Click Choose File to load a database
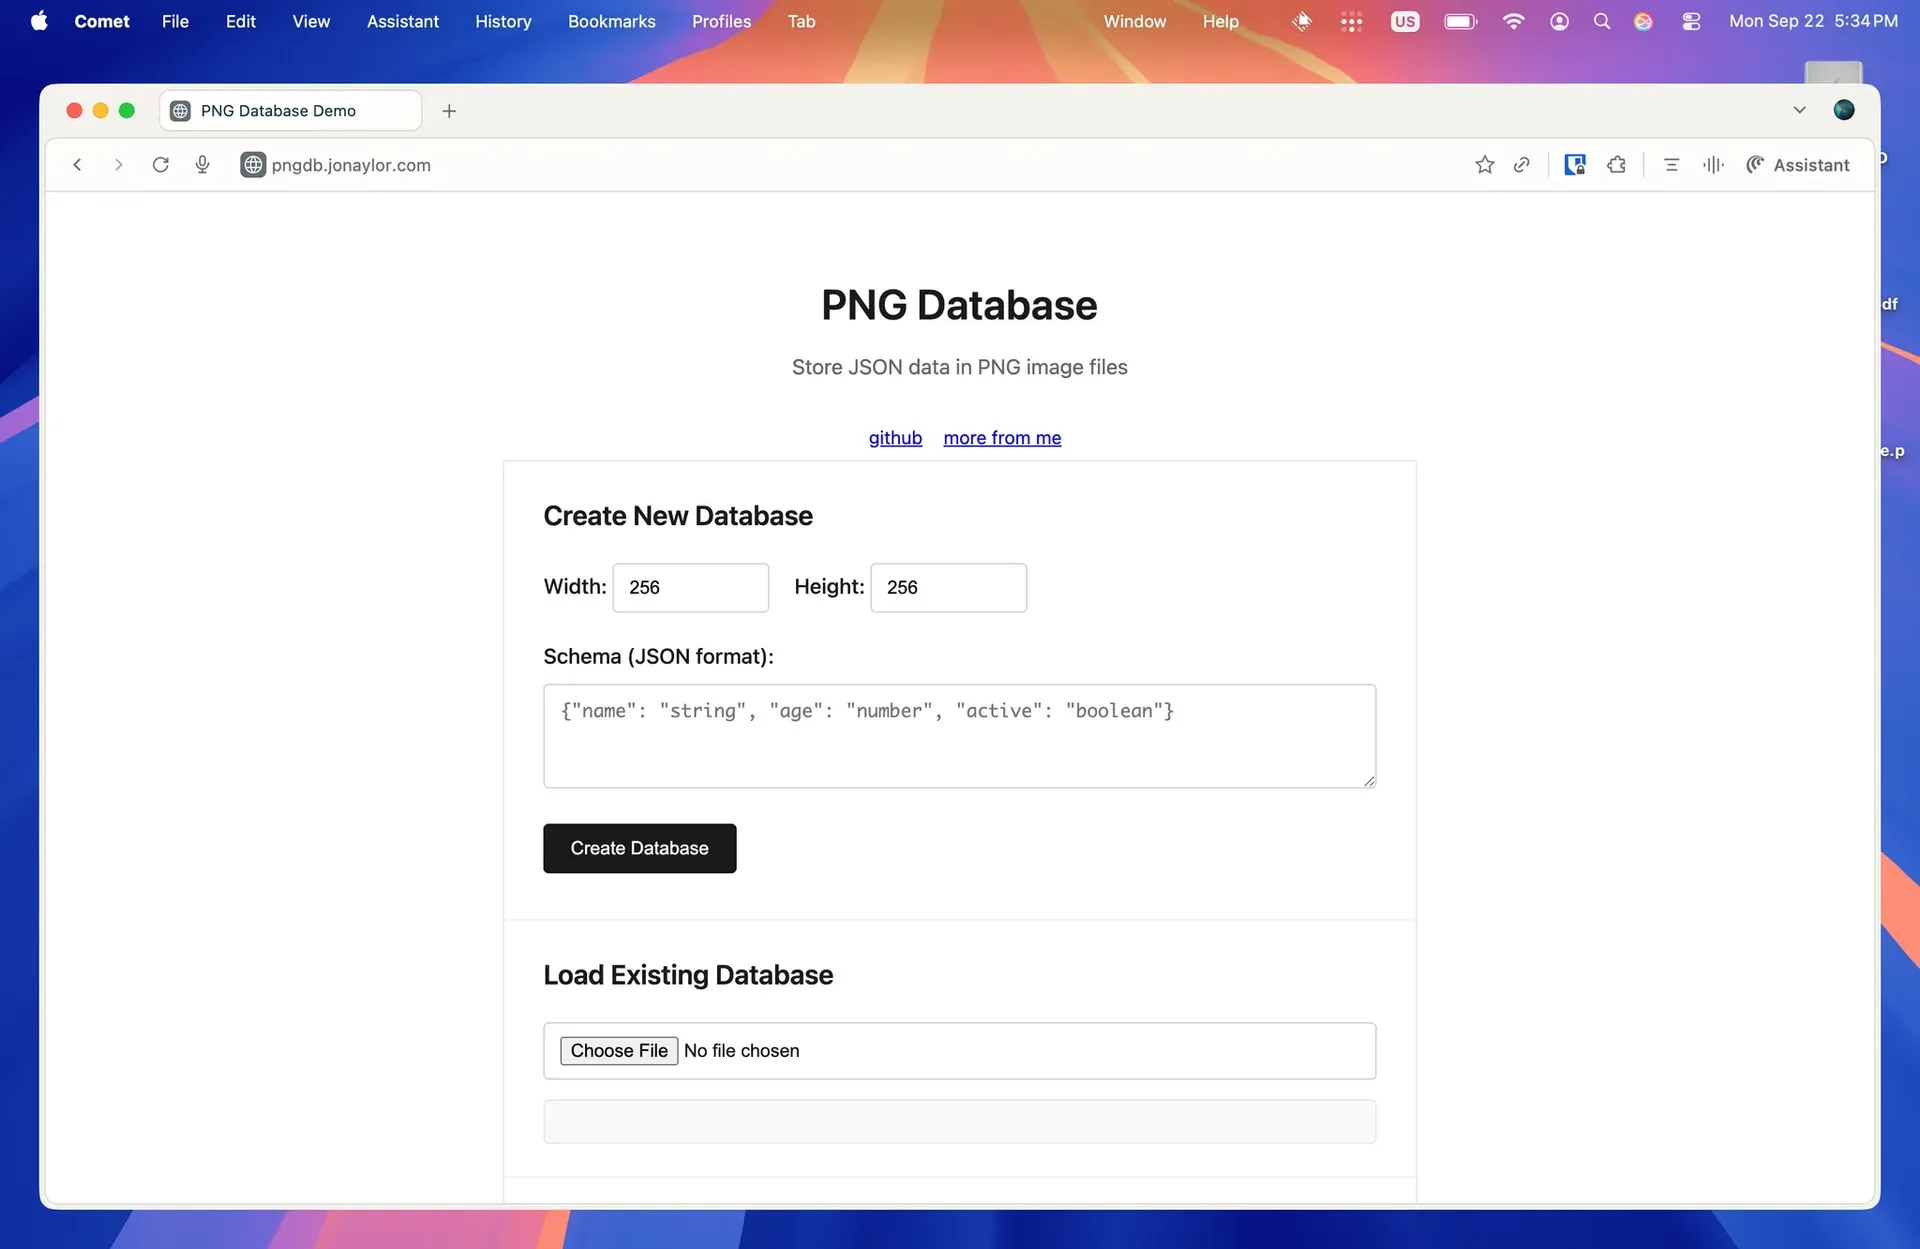The height and width of the screenshot is (1249, 1920). point(619,1050)
